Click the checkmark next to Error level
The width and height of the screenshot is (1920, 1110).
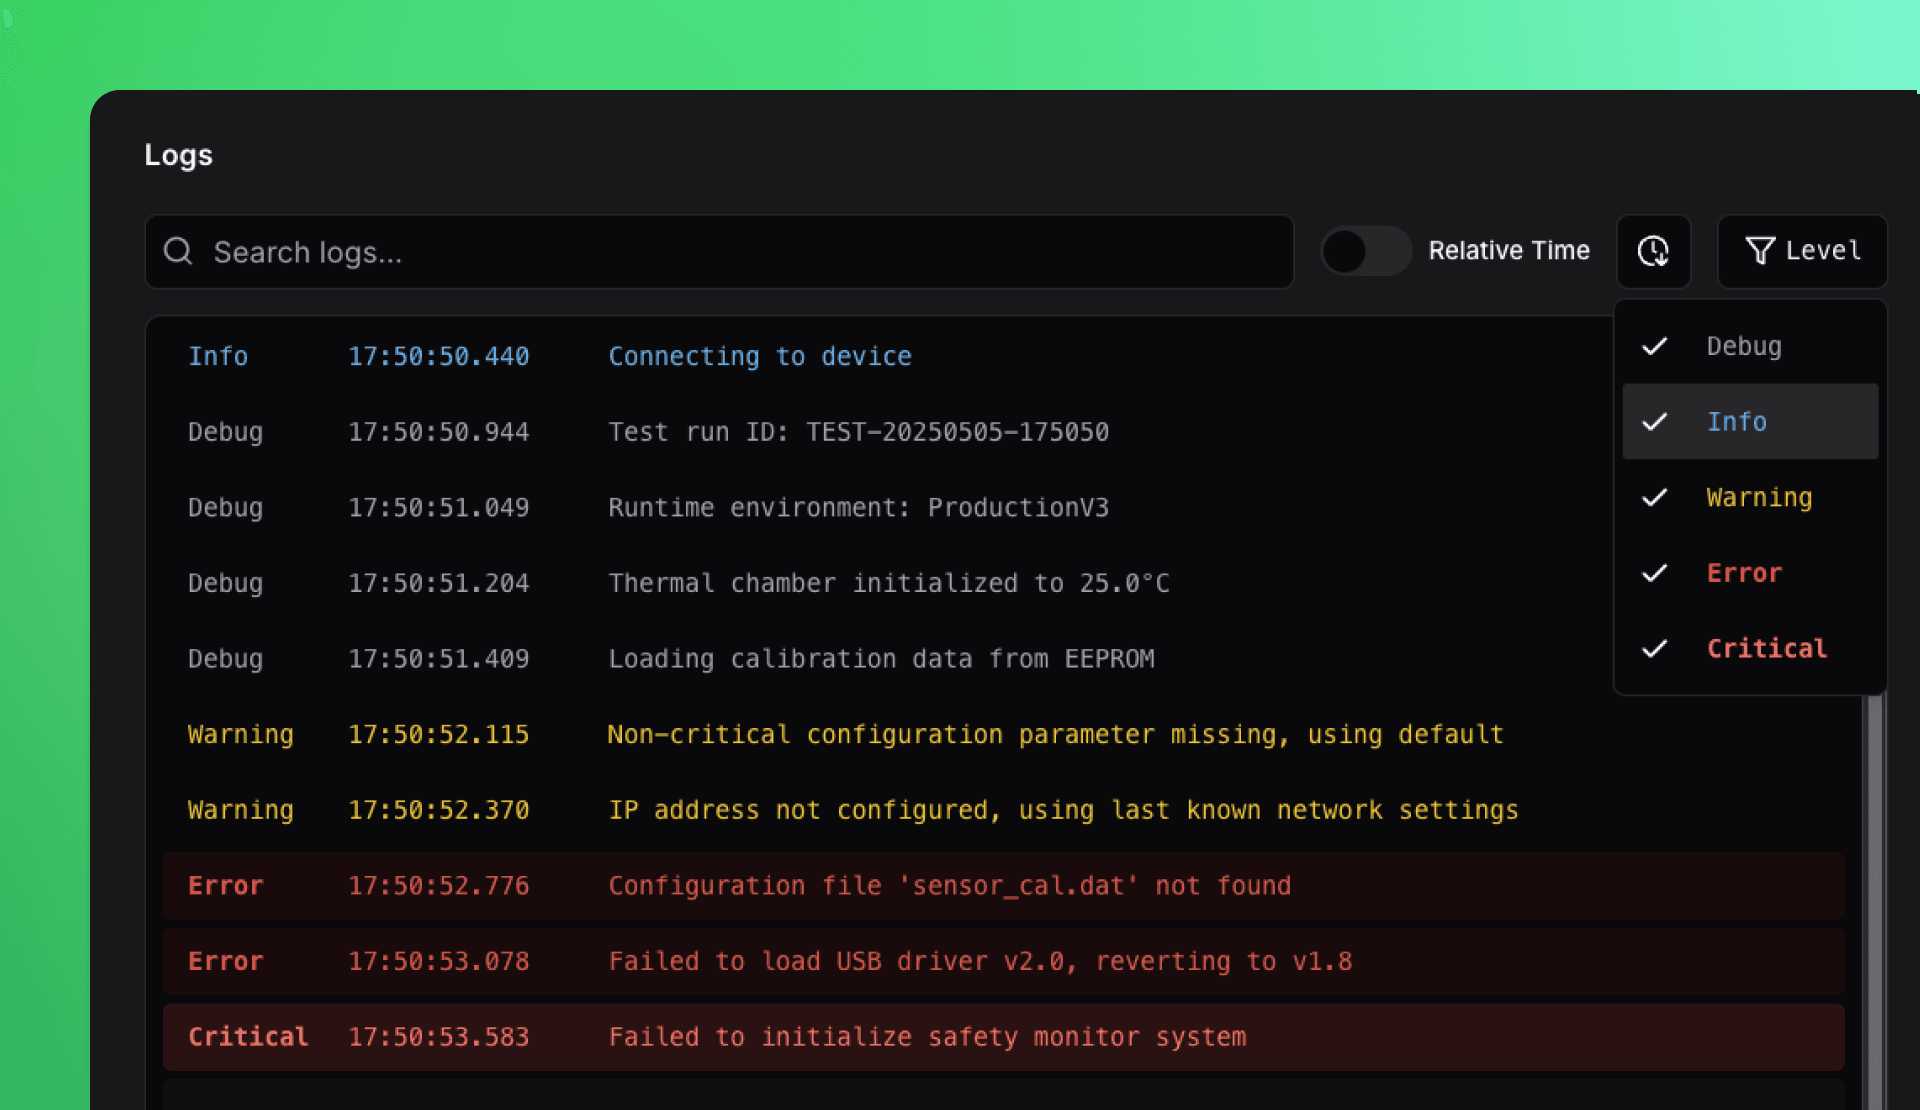pyautogui.click(x=1655, y=573)
